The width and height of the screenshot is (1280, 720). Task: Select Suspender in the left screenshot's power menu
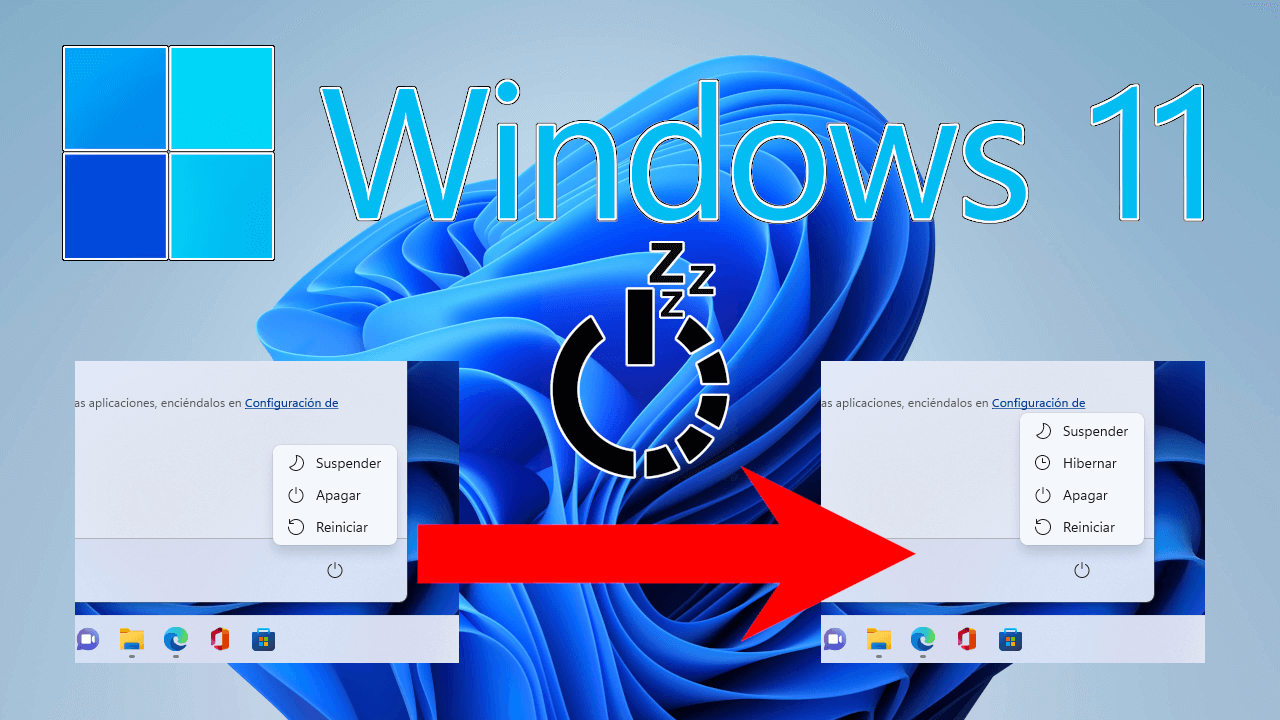tap(334, 463)
